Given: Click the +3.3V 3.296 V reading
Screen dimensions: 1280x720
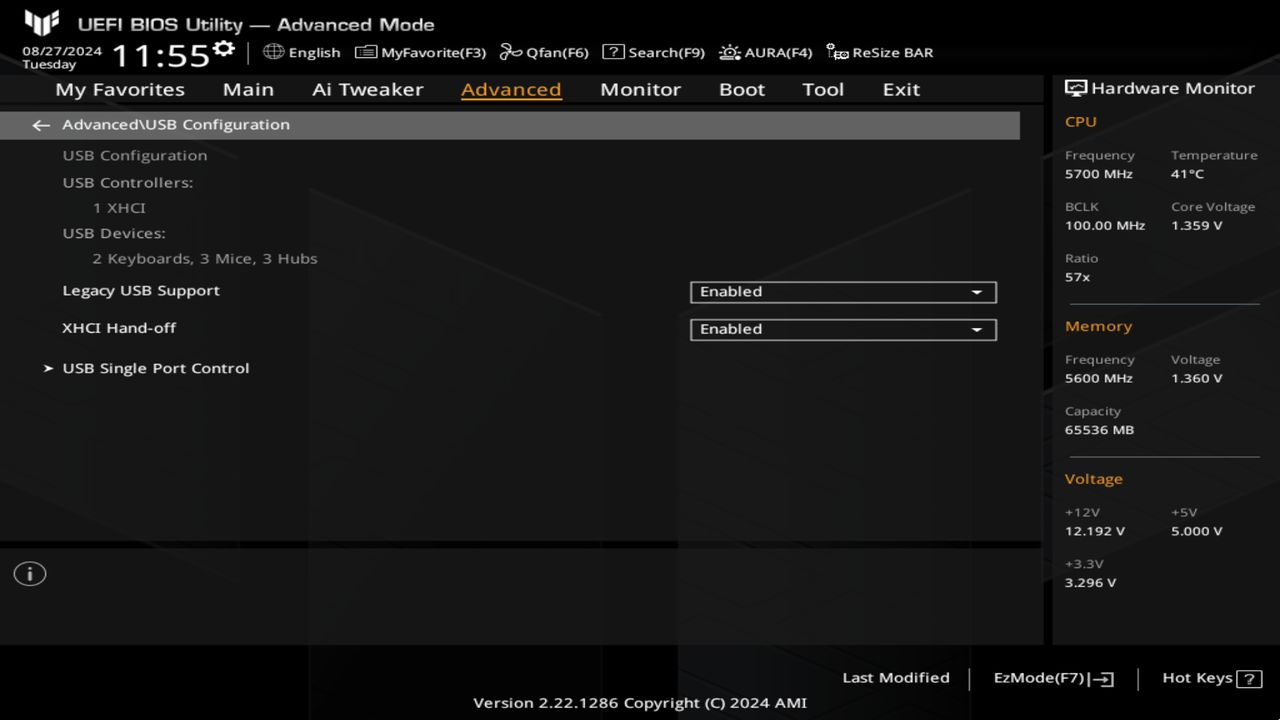Looking at the screenshot, I should (1091, 583).
